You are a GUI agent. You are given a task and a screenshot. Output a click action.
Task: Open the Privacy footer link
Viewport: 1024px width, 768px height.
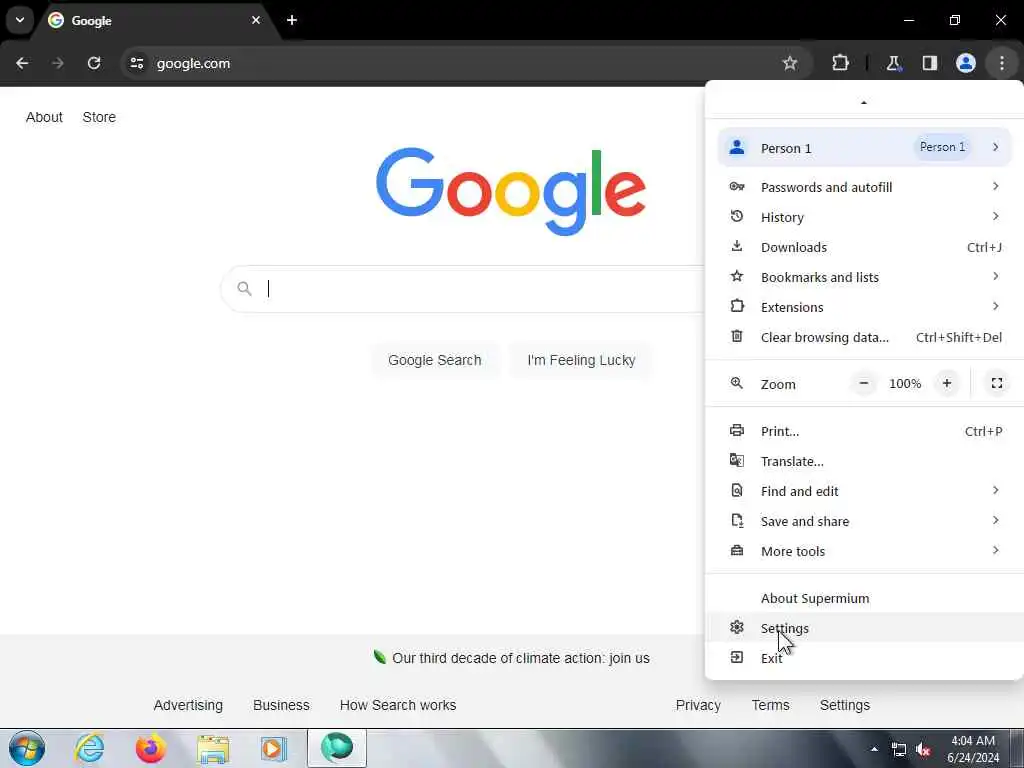[698, 705]
